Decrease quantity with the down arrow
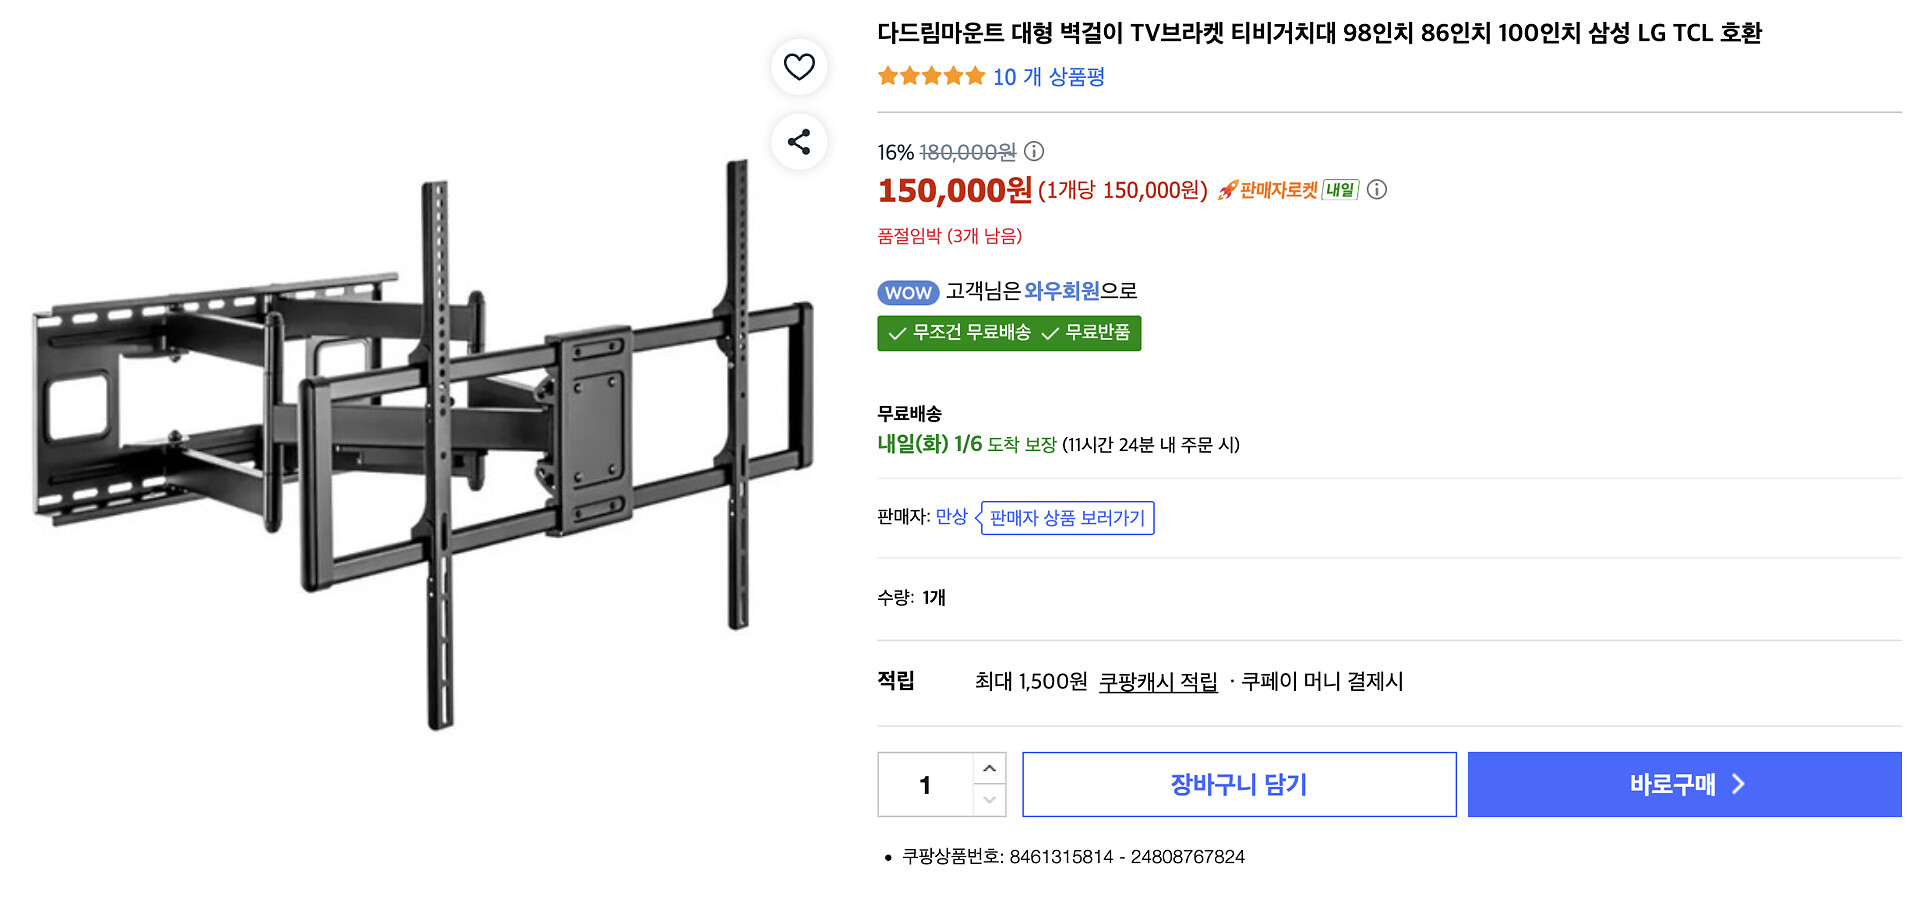Viewport: 1920px width, 899px height. coord(989,800)
